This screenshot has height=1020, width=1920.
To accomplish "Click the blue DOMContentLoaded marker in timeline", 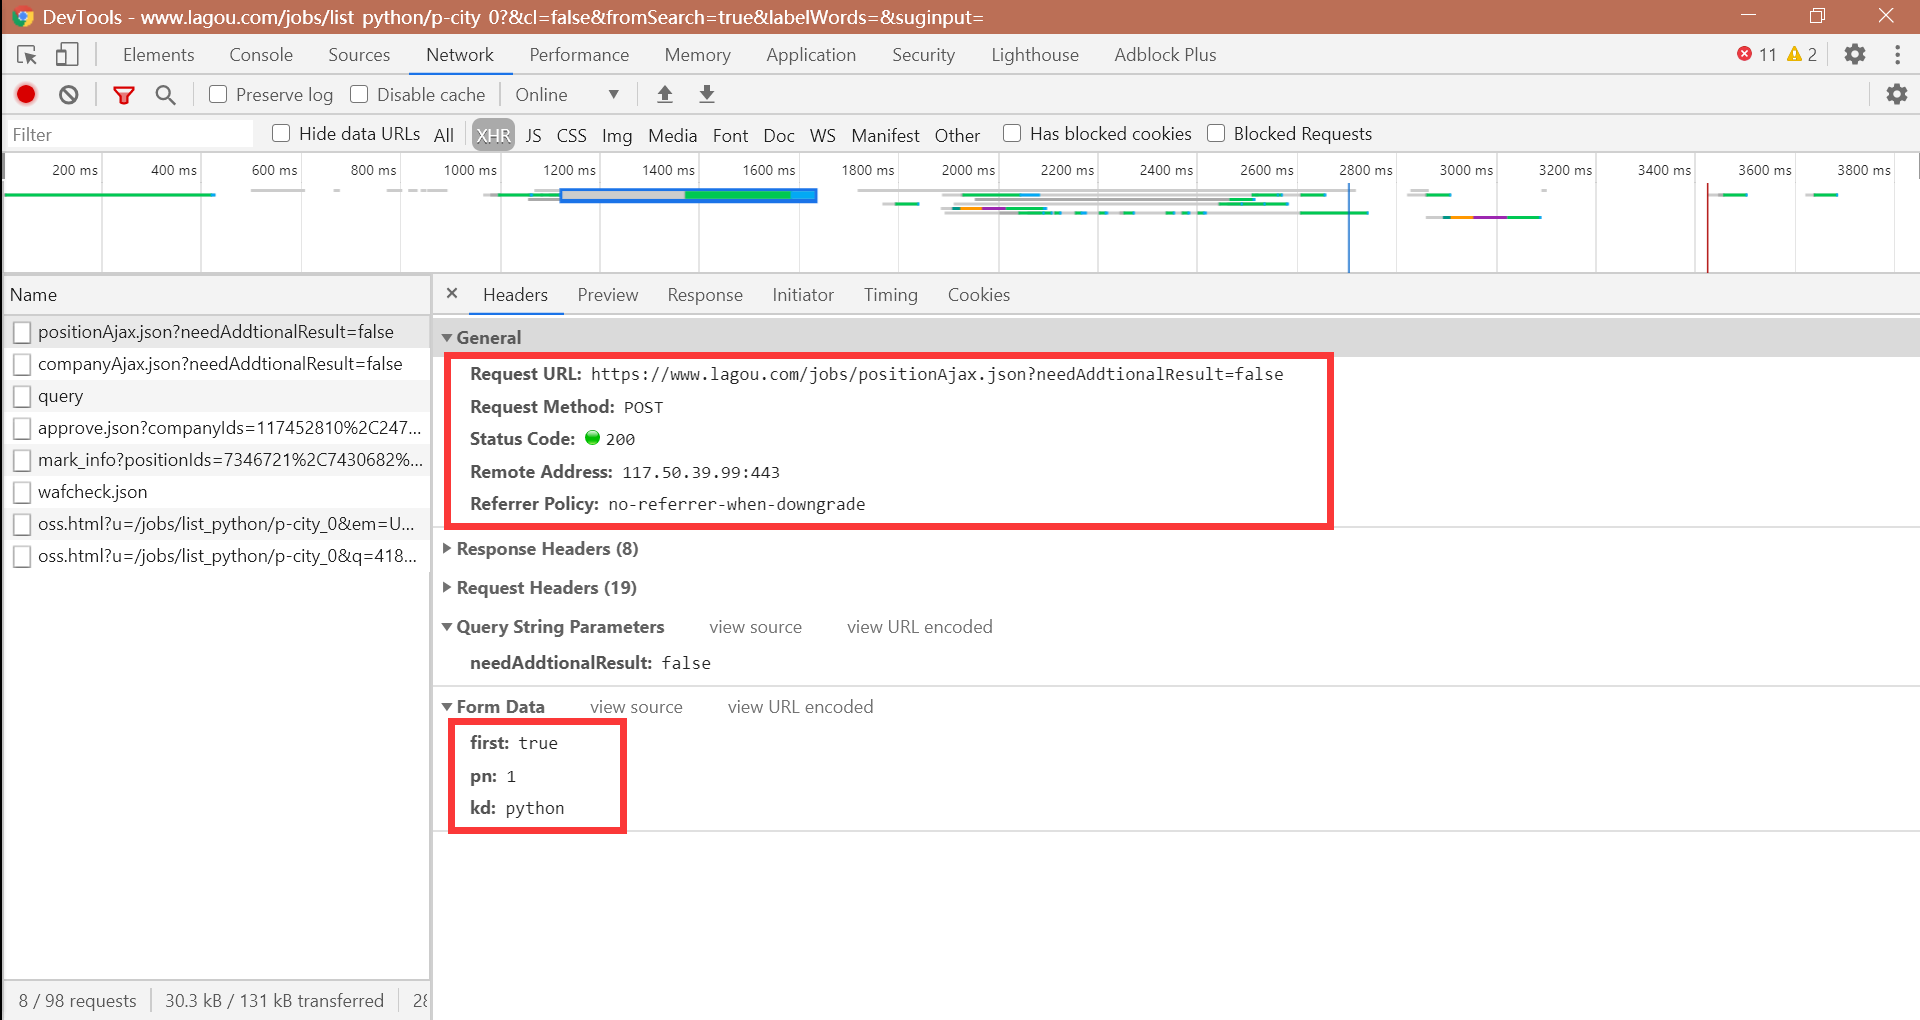I will [1348, 227].
